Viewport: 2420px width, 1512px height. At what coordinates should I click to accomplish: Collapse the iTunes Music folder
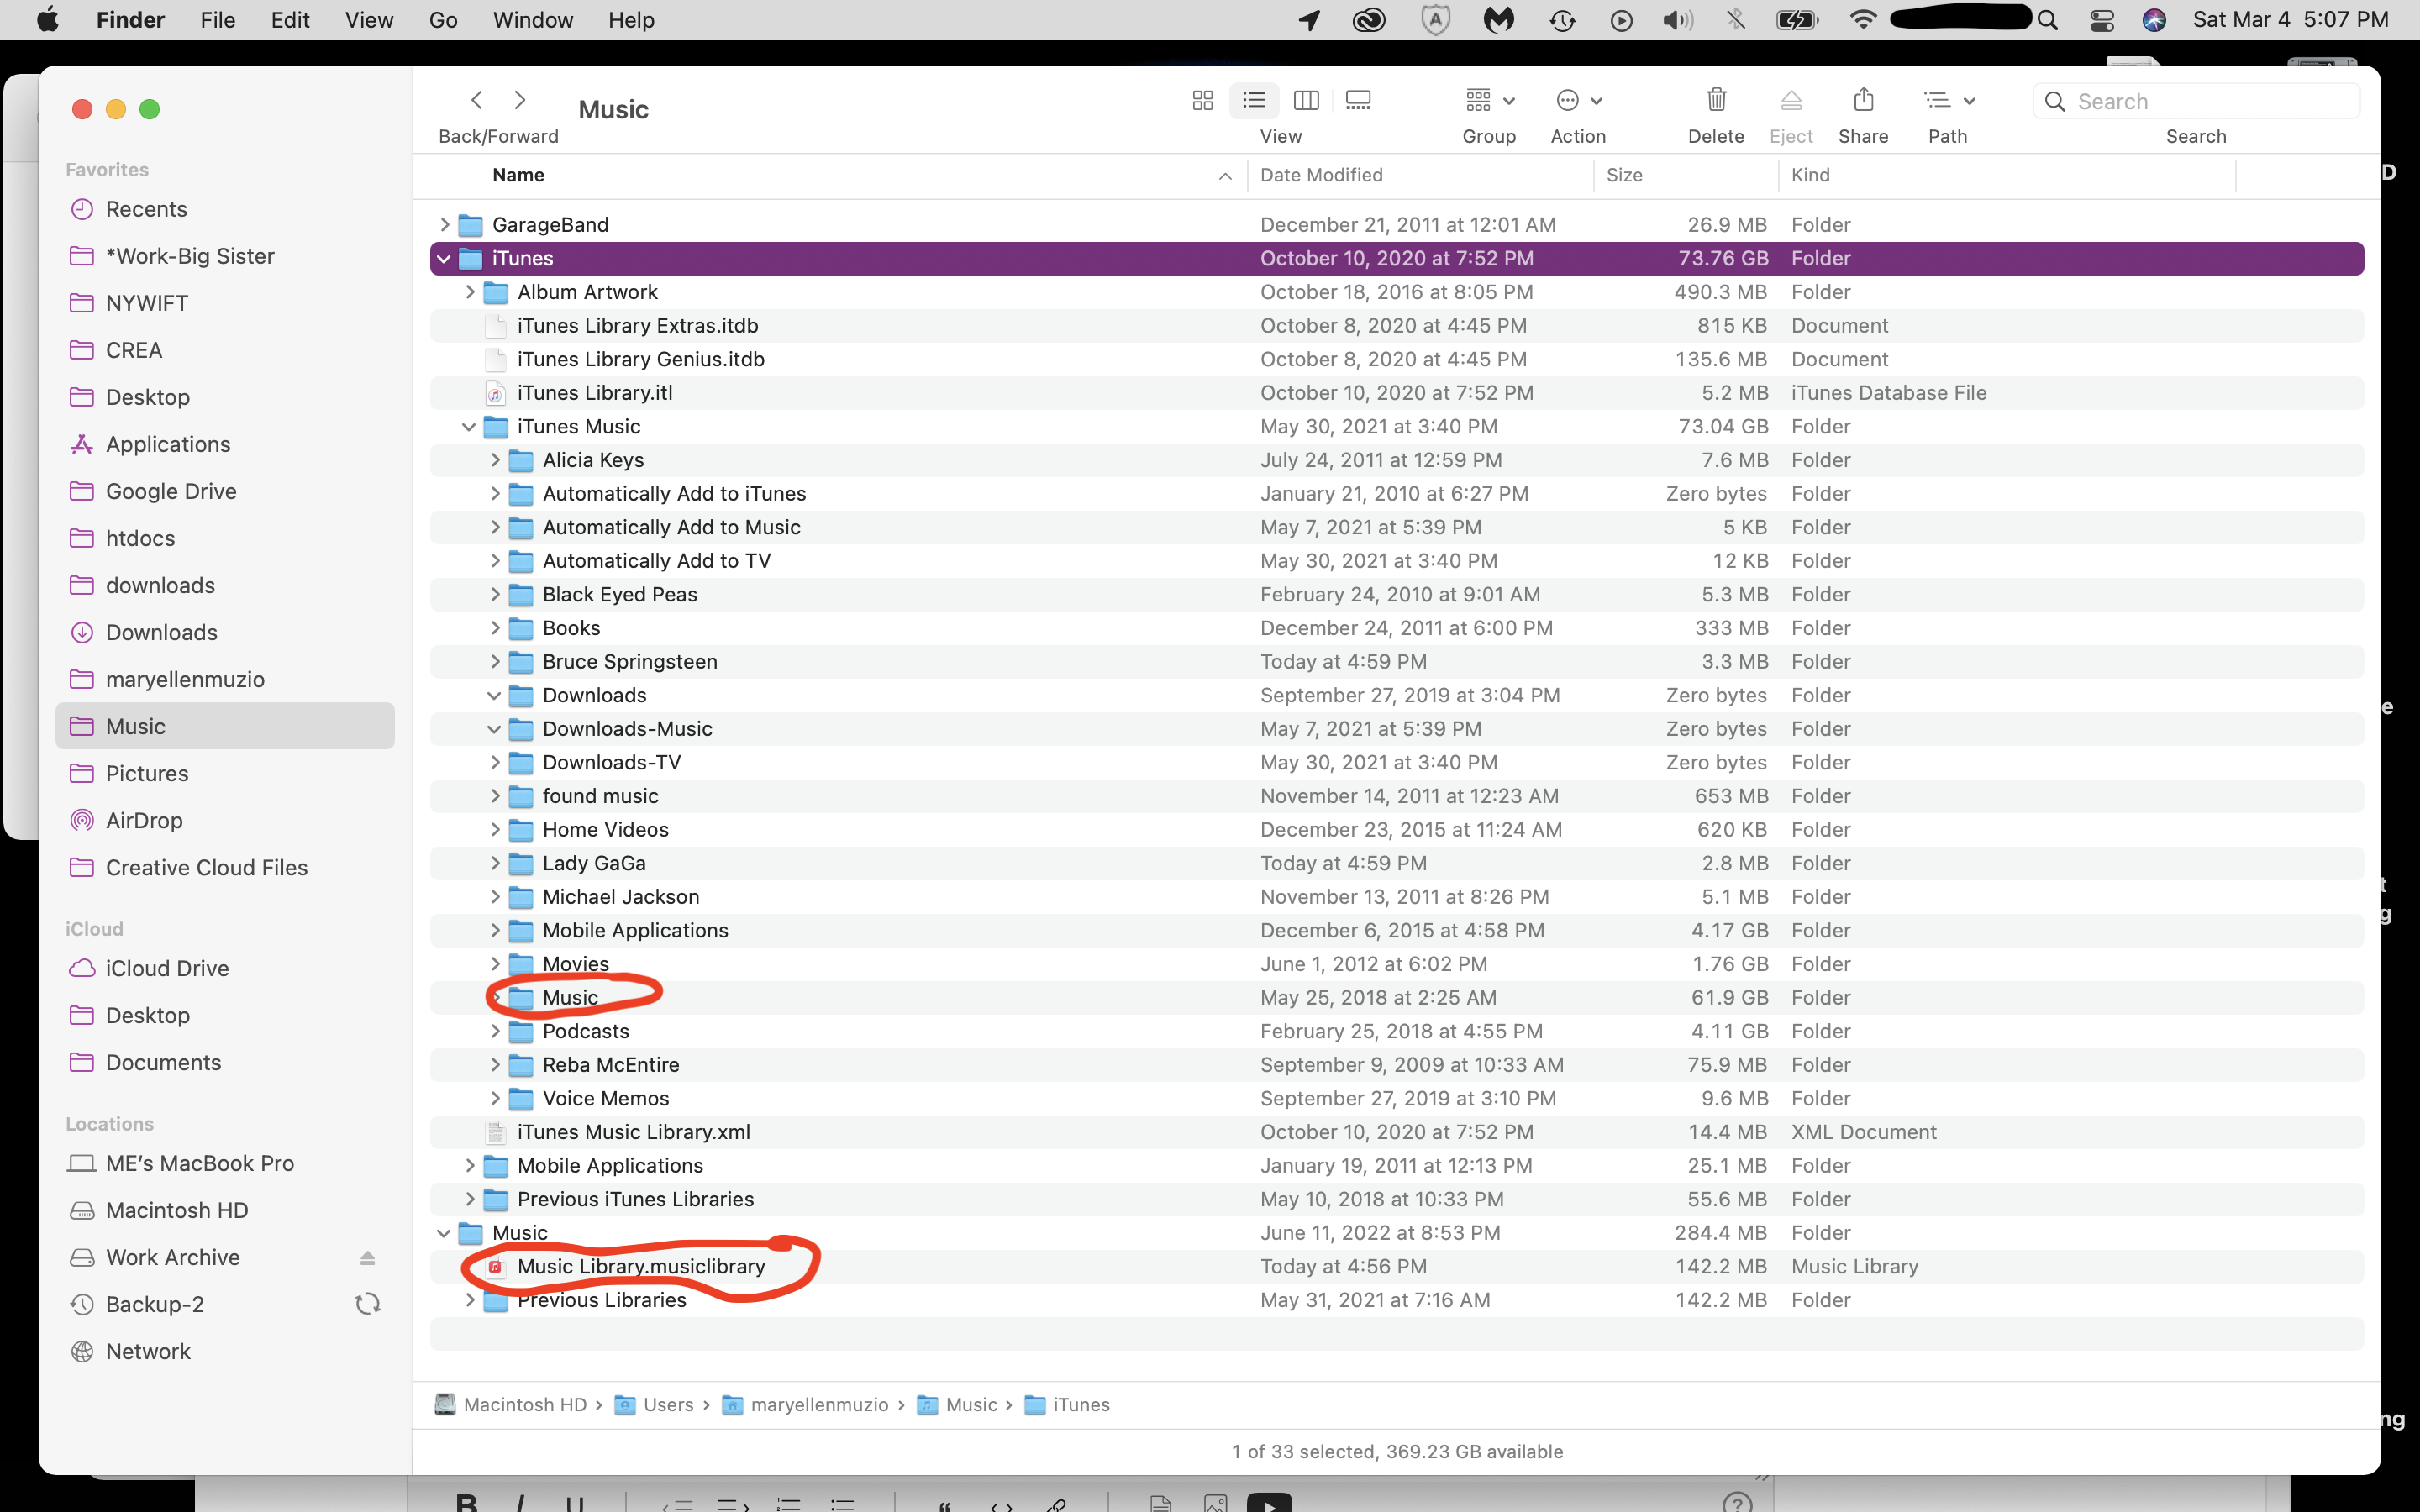pos(469,427)
